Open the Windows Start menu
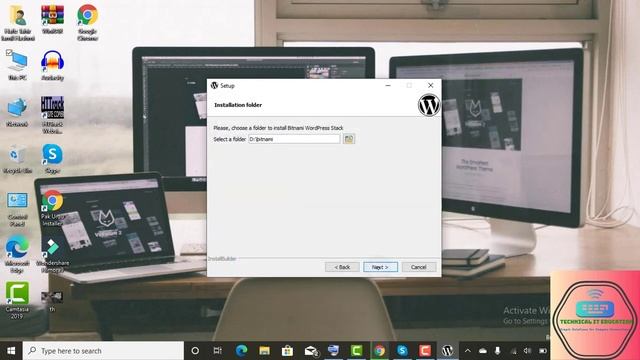 [x=11, y=351]
